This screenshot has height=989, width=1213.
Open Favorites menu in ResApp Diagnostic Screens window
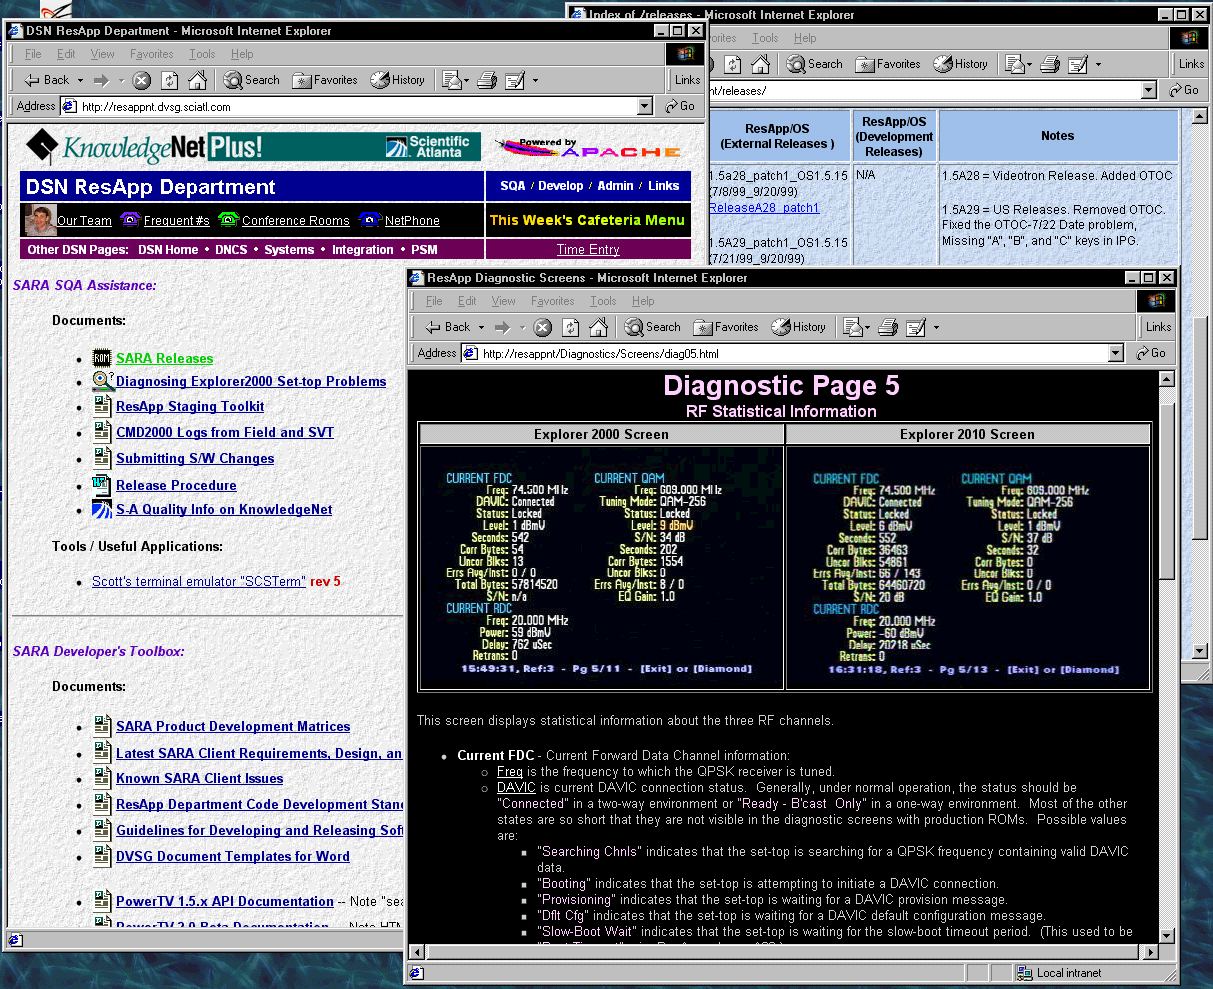(x=553, y=301)
